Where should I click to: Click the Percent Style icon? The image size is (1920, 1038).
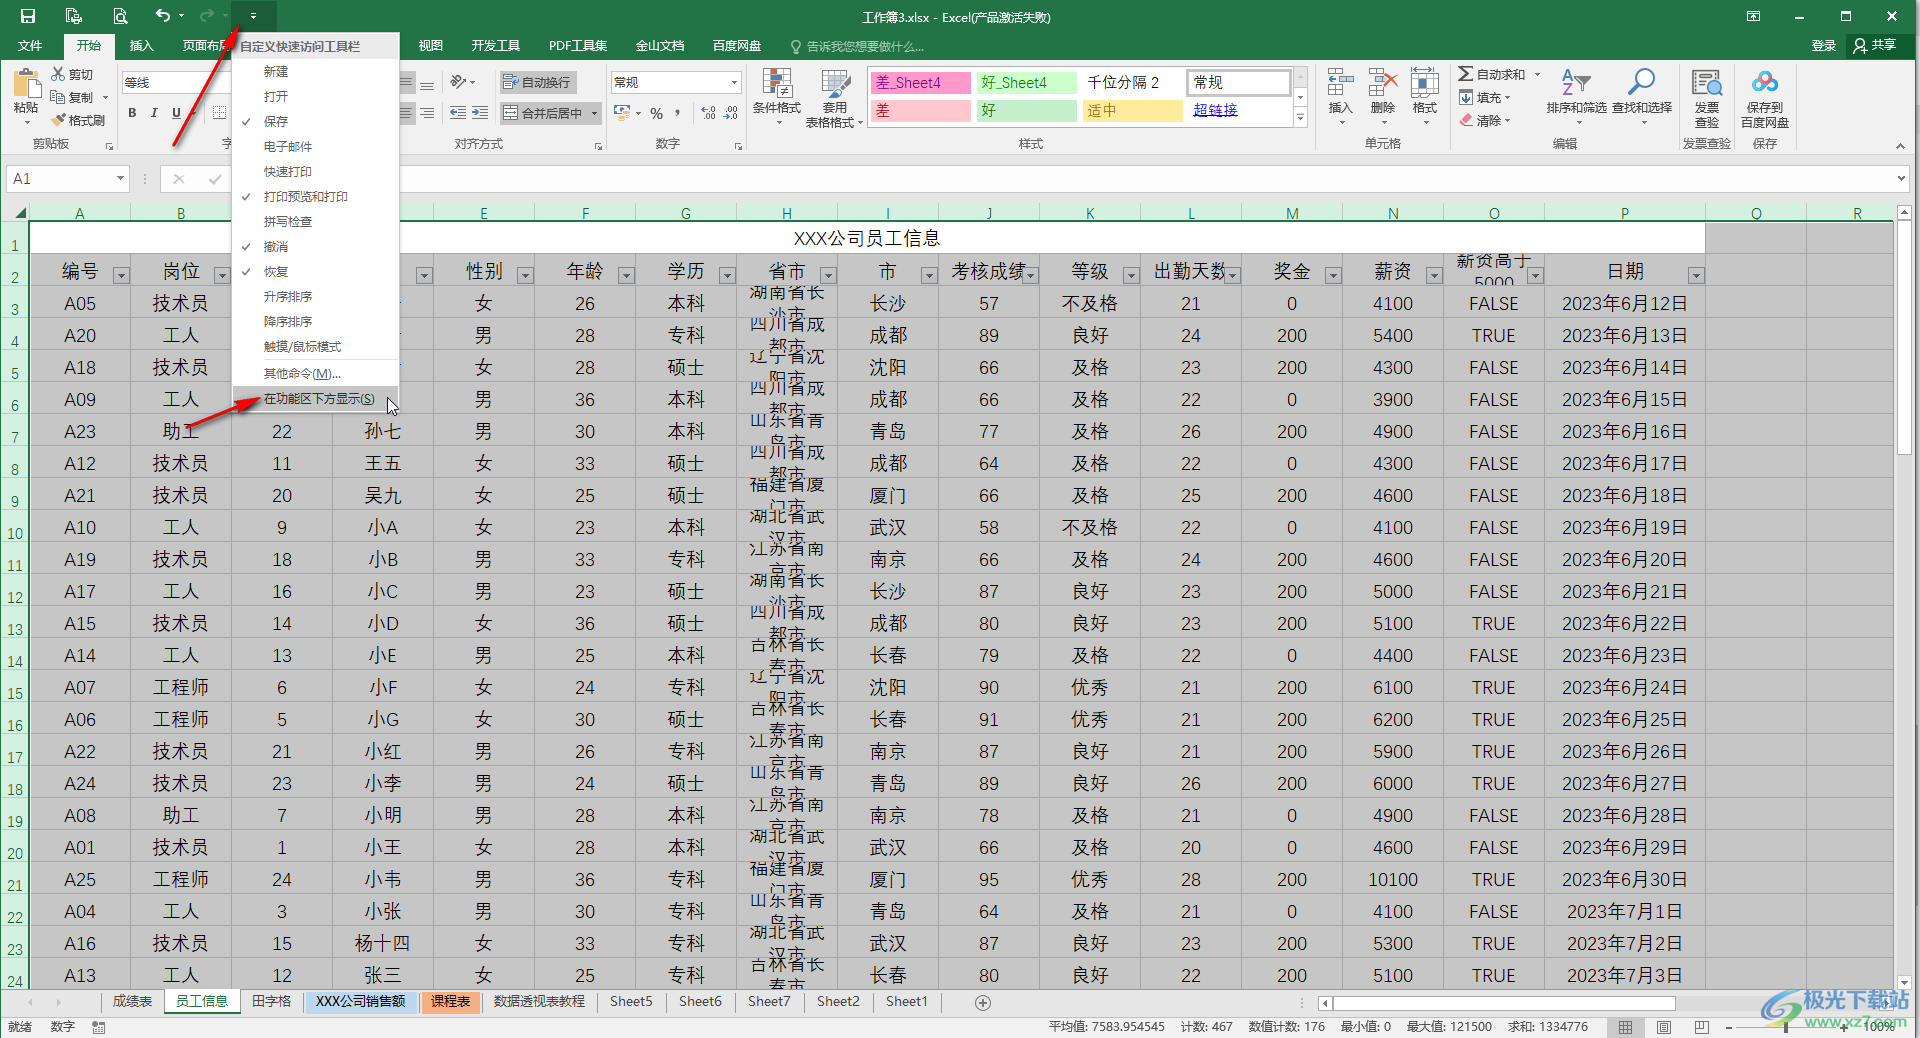pos(656,113)
